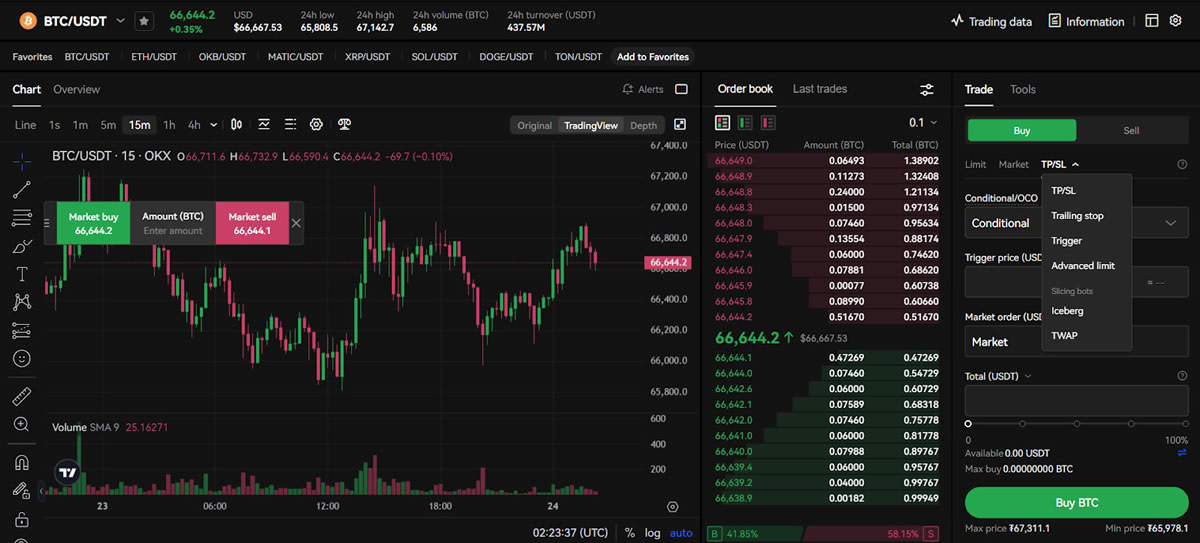
Task: Open the 0.1 price grouping dropdown
Action: [x=923, y=123]
